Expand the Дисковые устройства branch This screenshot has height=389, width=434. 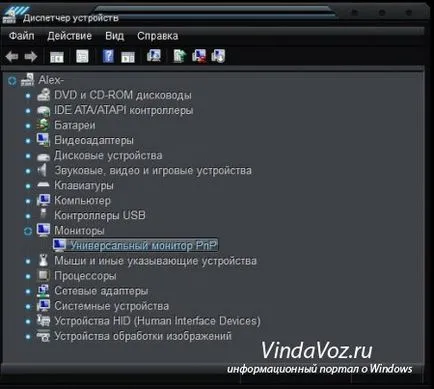point(28,156)
